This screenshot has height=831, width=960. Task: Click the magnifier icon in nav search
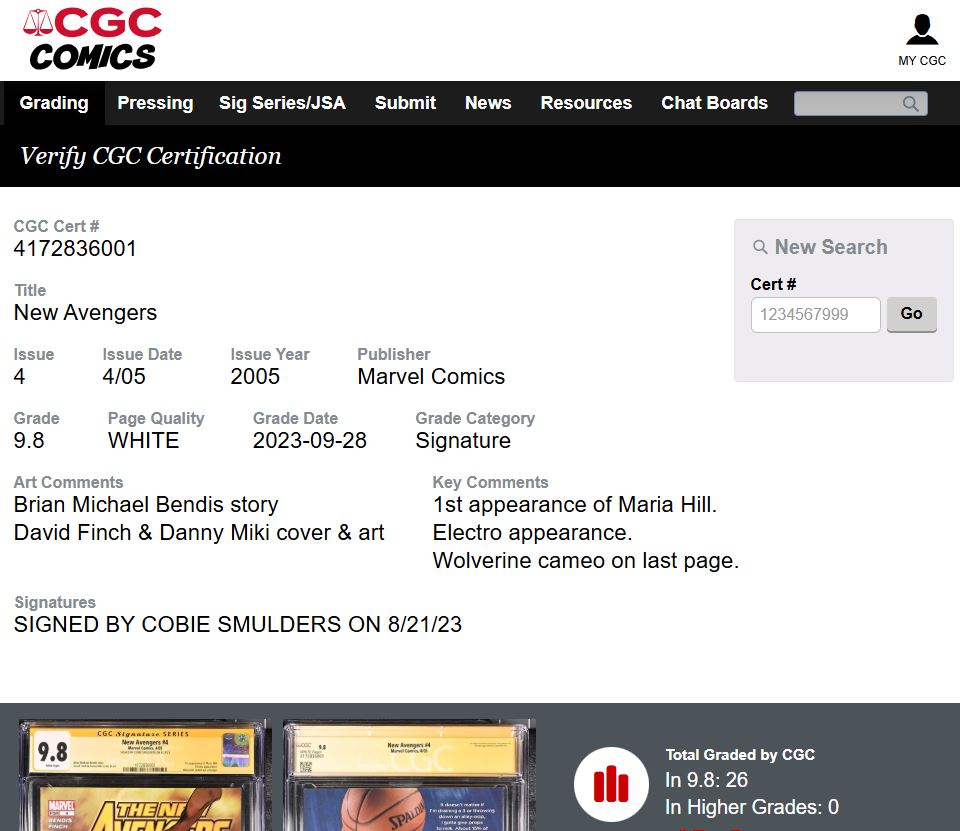(x=910, y=103)
